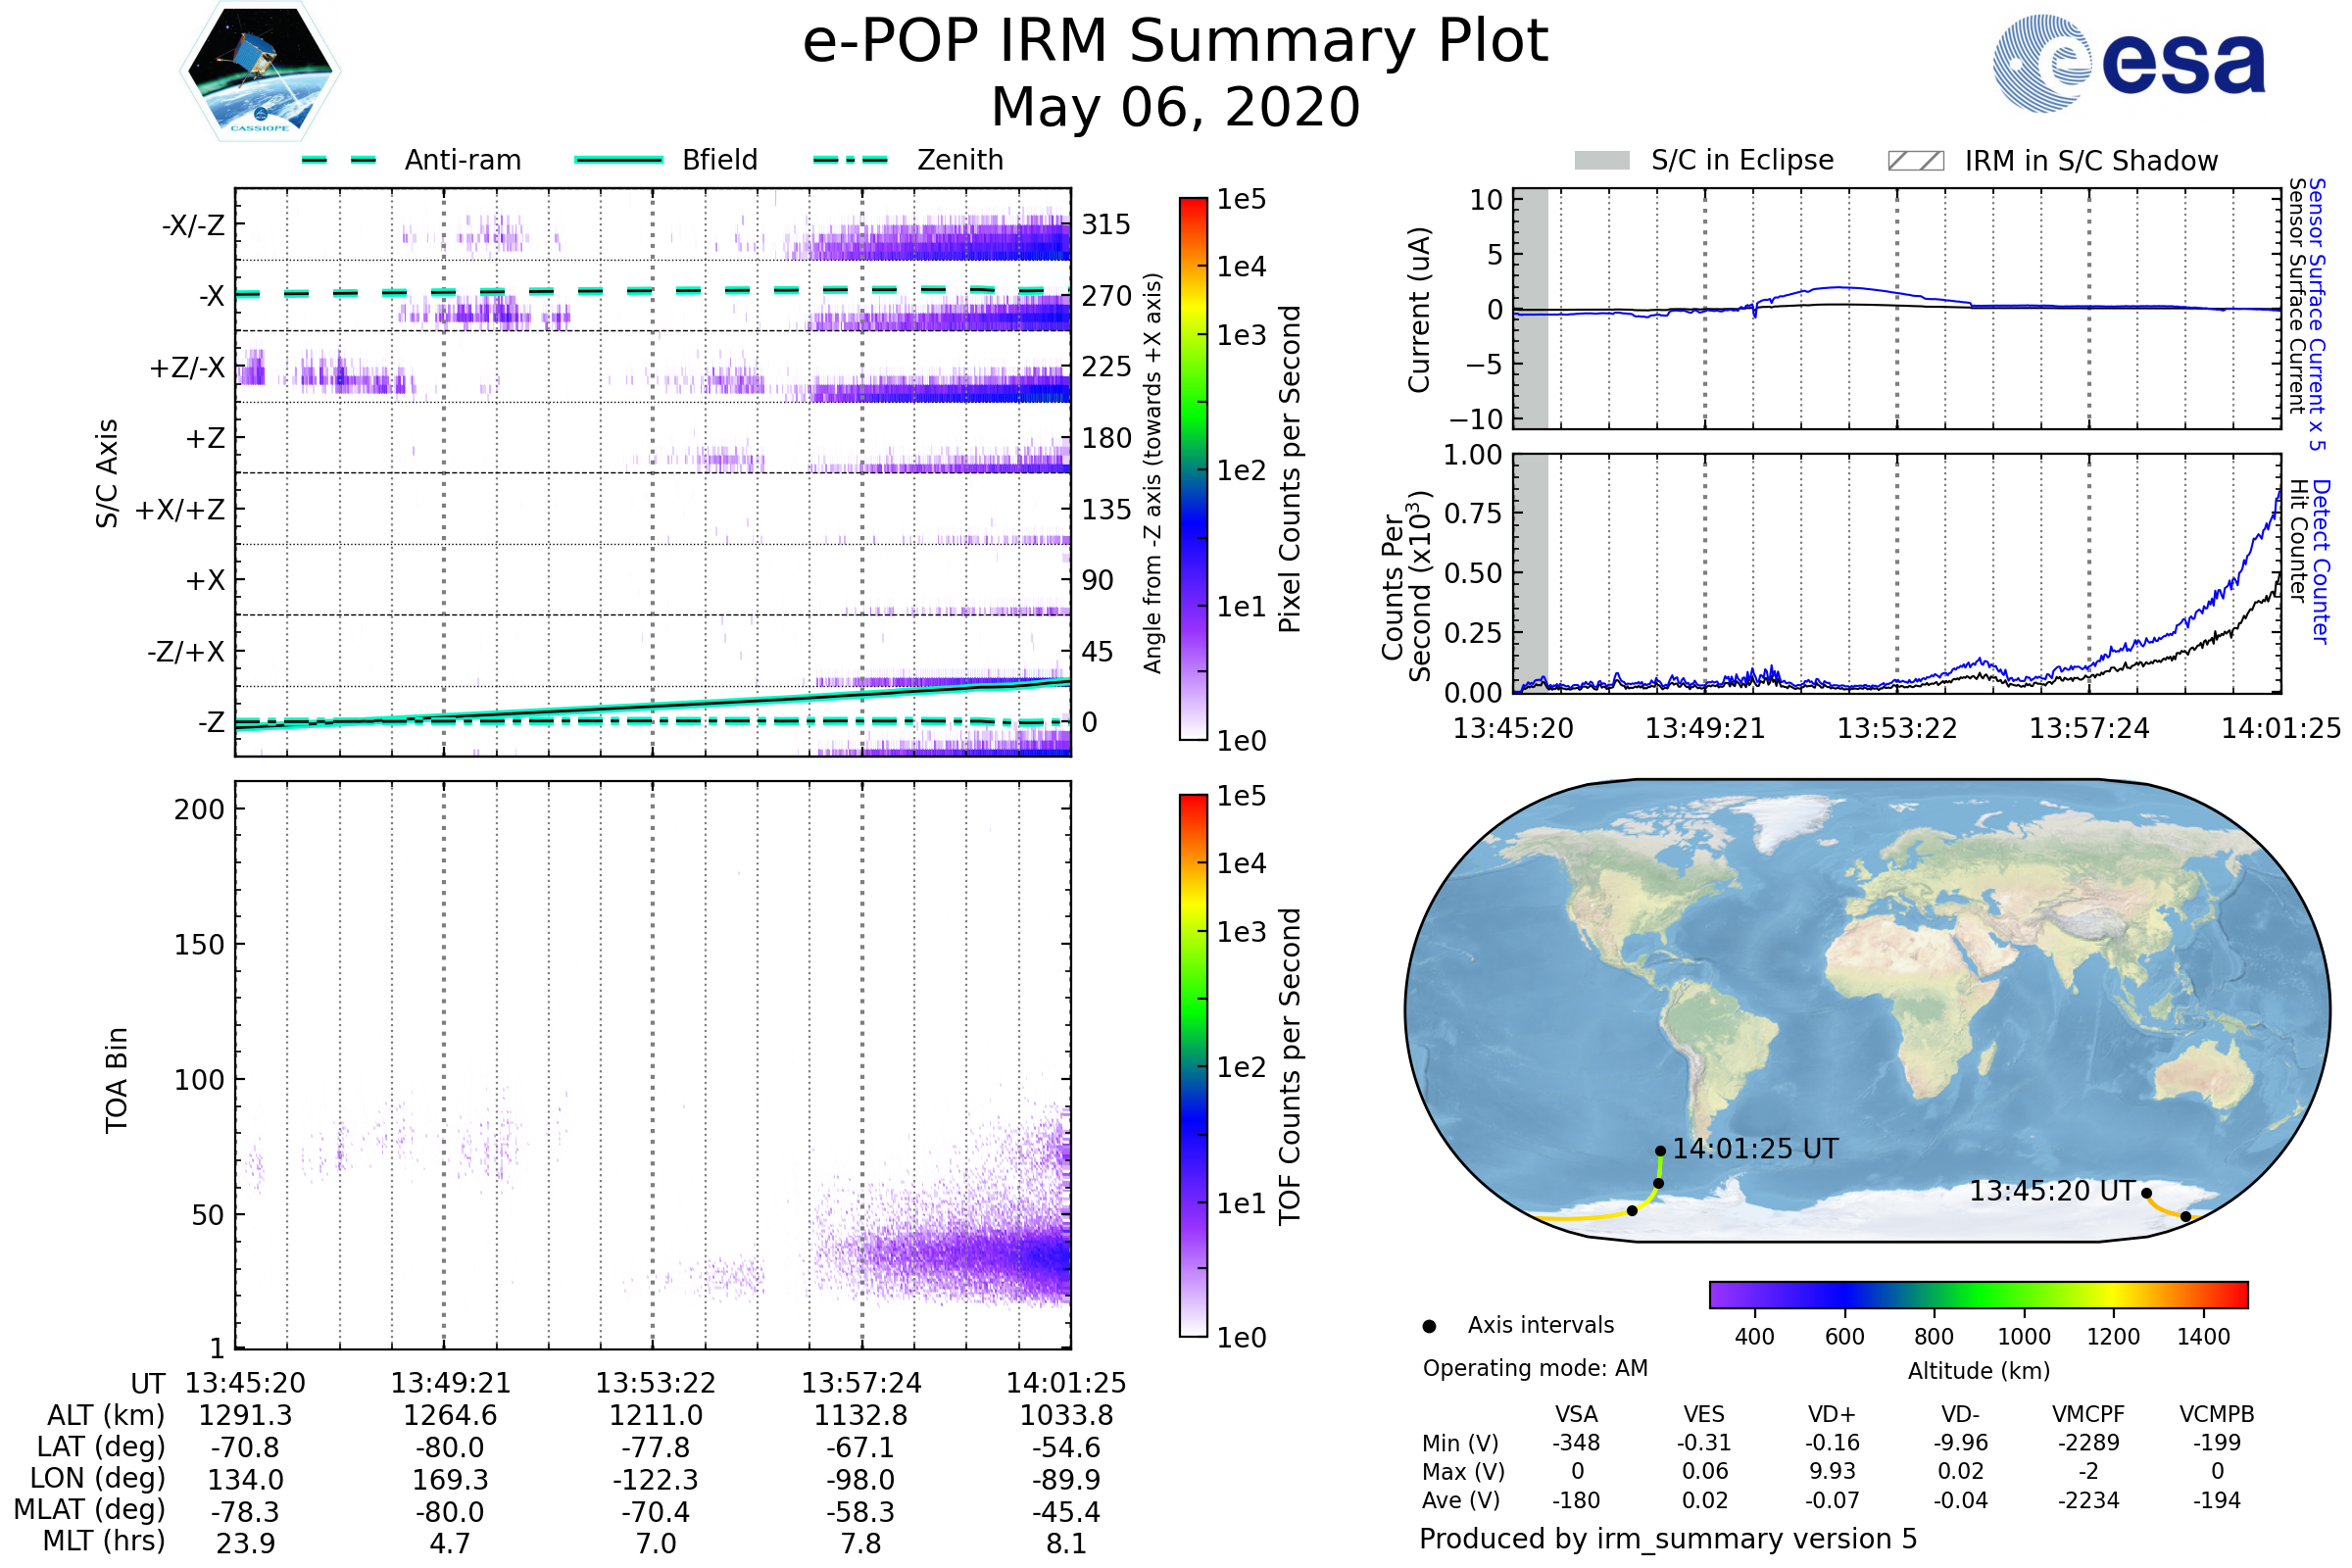Click the S/C in Eclipse gray legend patch
This screenshot has height=1568, width=2352.
(1601, 161)
